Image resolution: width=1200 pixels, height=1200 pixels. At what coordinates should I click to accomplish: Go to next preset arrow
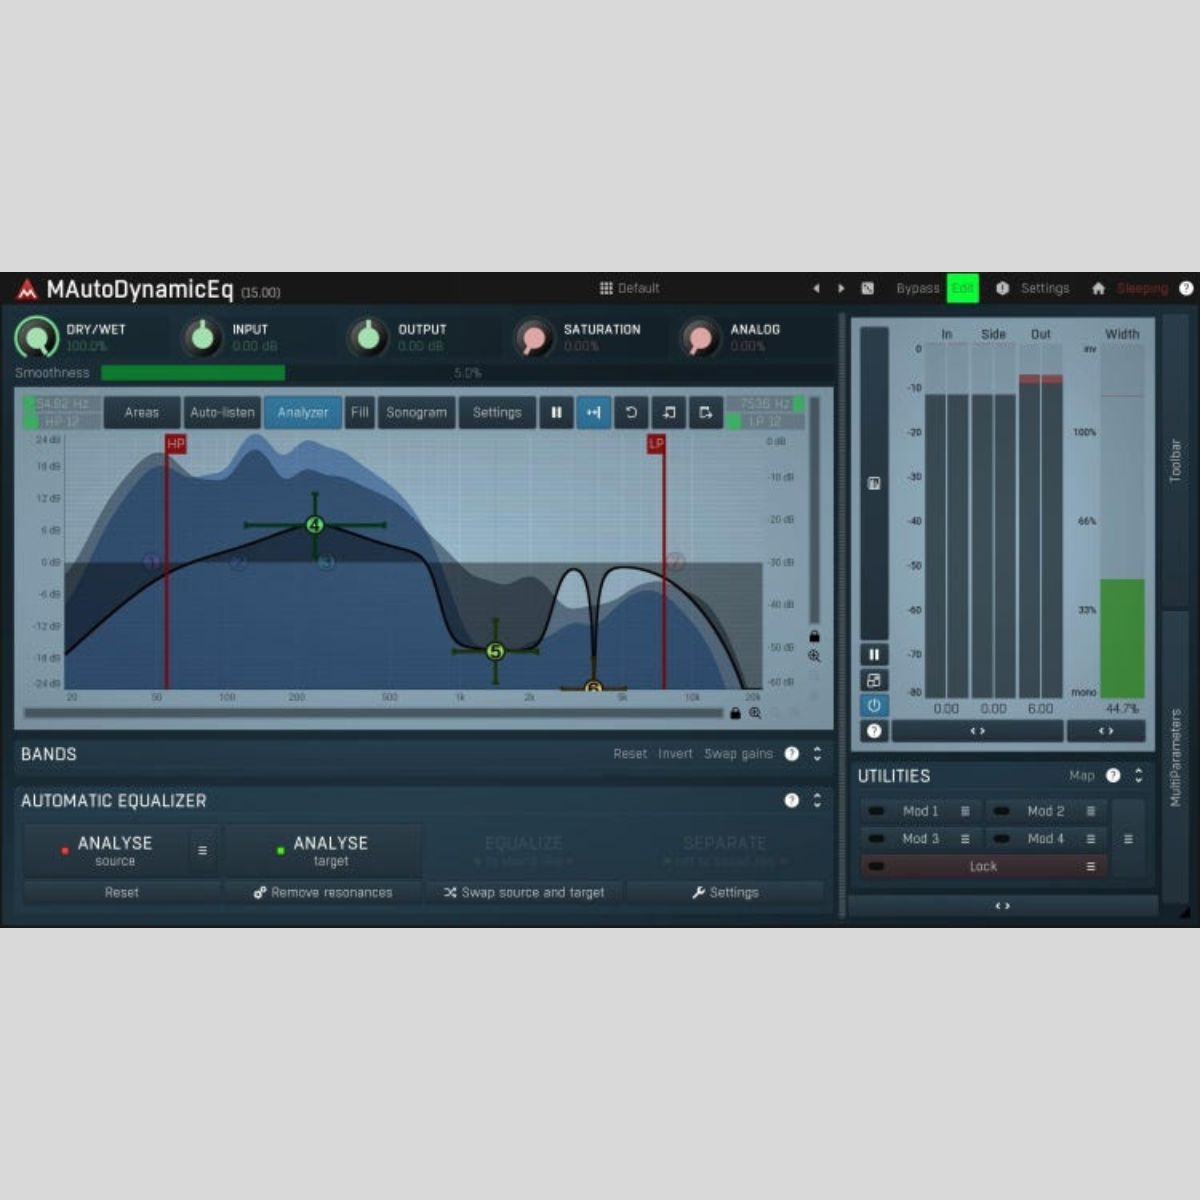841,288
